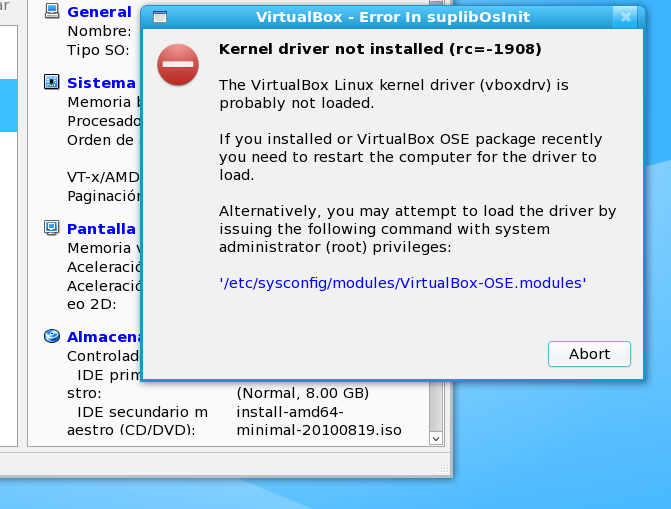Click the window resize grip in main window

coord(443,468)
